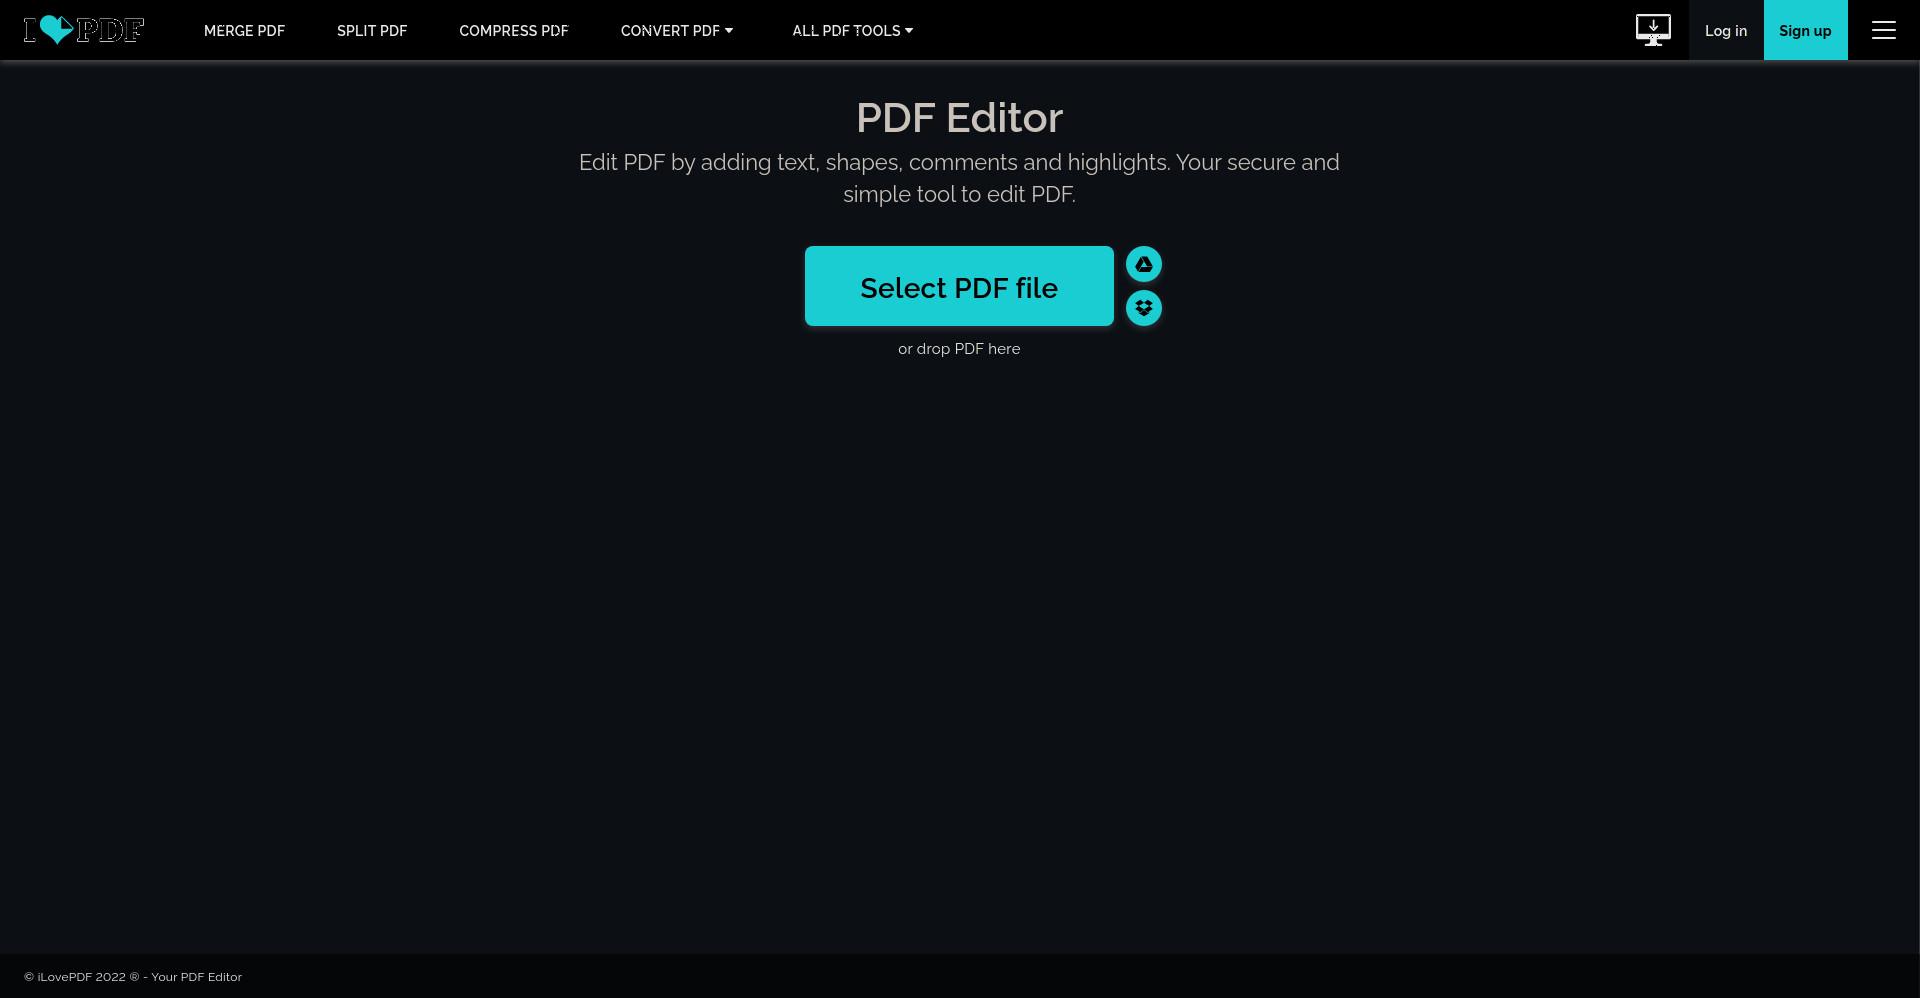This screenshot has width=1920, height=998.
Task: Go to Split PDF tool
Action: (x=372, y=31)
